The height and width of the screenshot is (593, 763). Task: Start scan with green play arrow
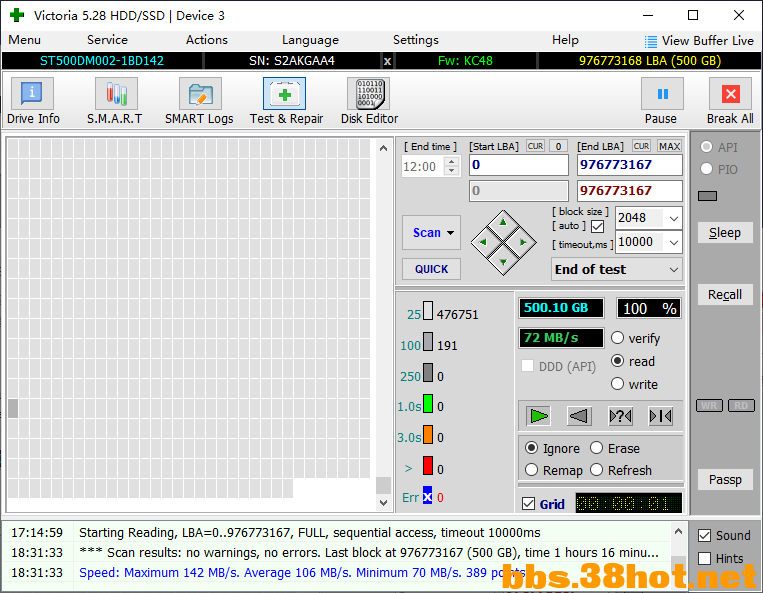click(x=538, y=416)
